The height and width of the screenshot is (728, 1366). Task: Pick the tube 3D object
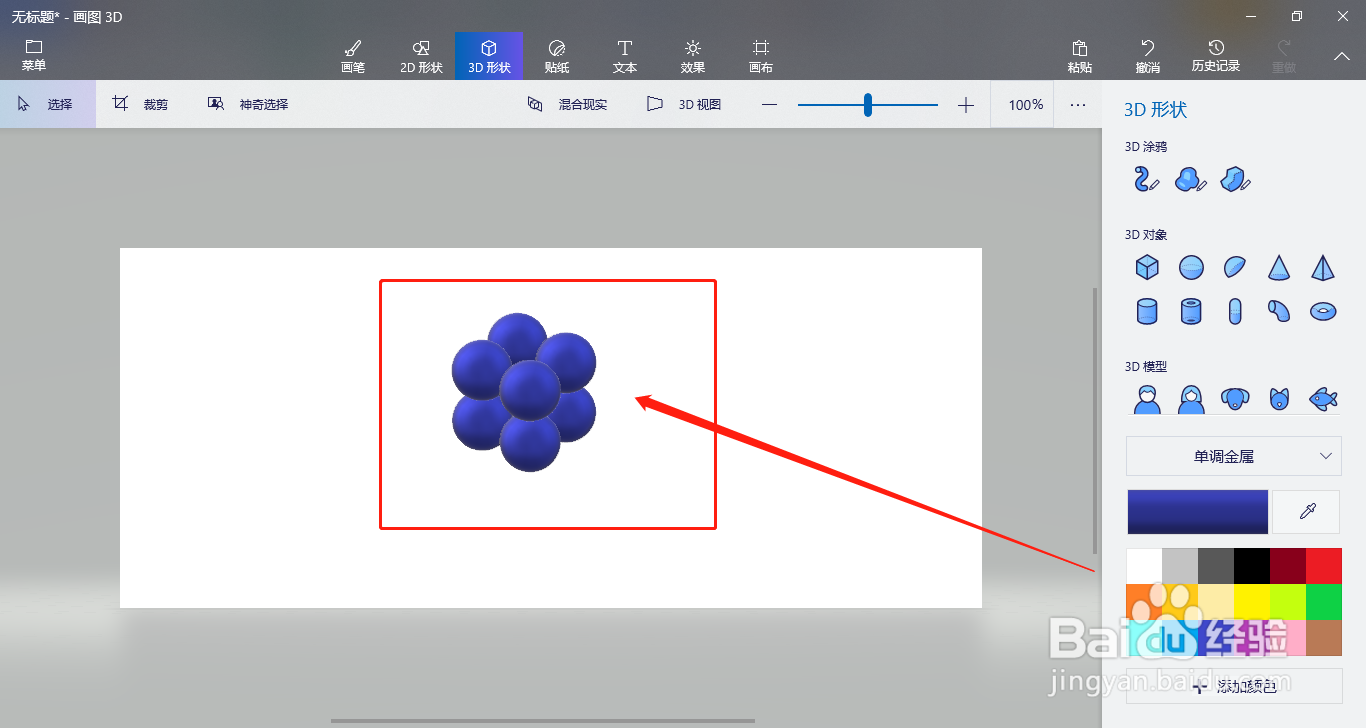point(1191,311)
